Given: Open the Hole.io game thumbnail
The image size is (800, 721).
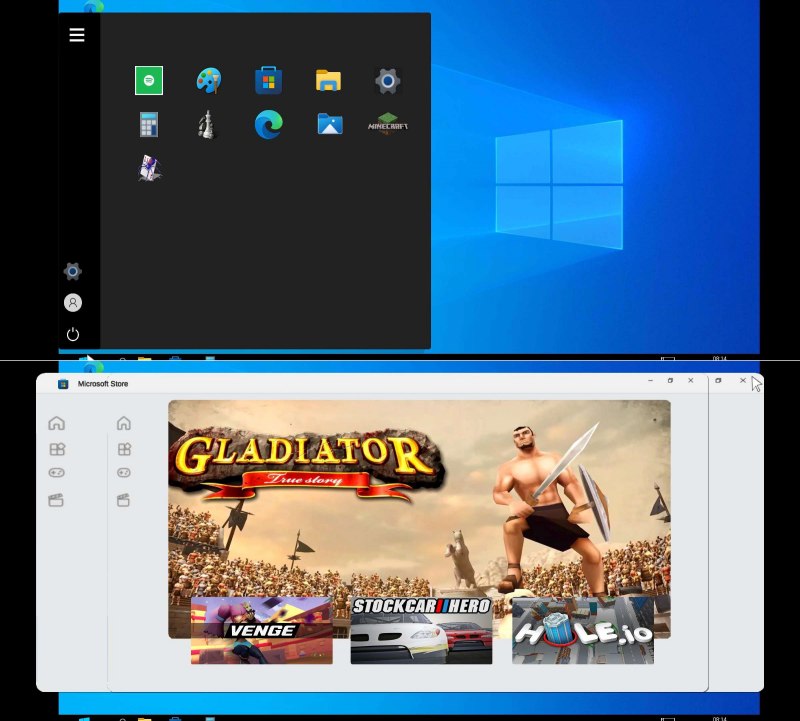Looking at the screenshot, I should [582, 630].
